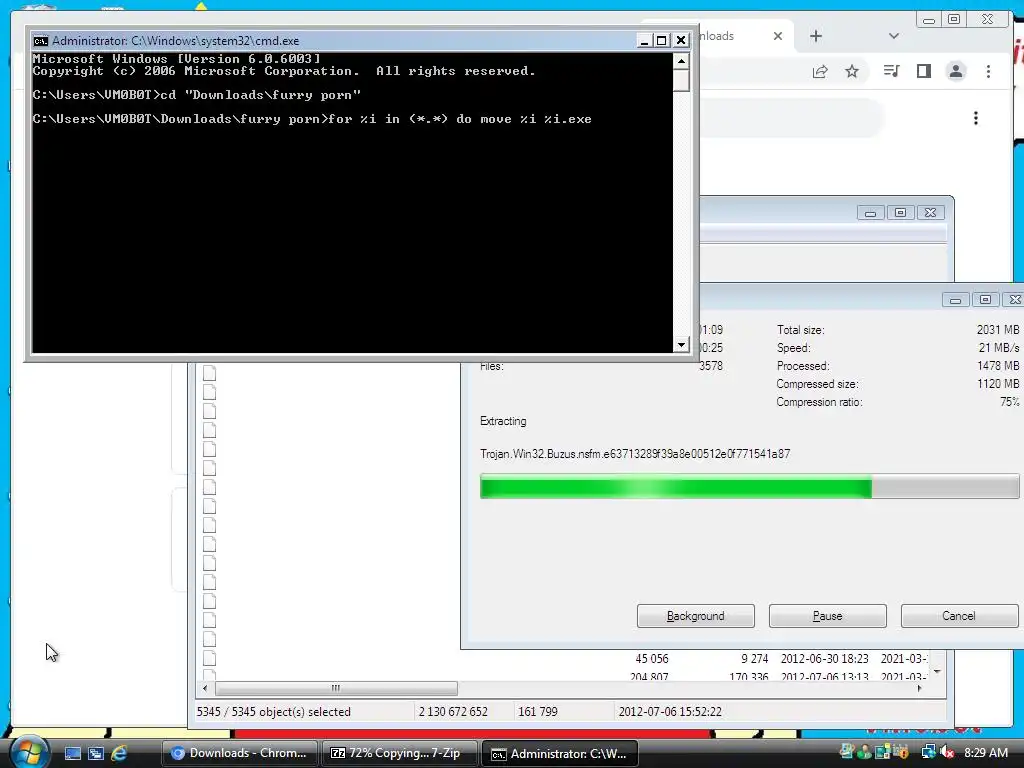Viewport: 1024px width, 768px height.
Task: Click Chrome share icon in address bar
Action: [820, 71]
